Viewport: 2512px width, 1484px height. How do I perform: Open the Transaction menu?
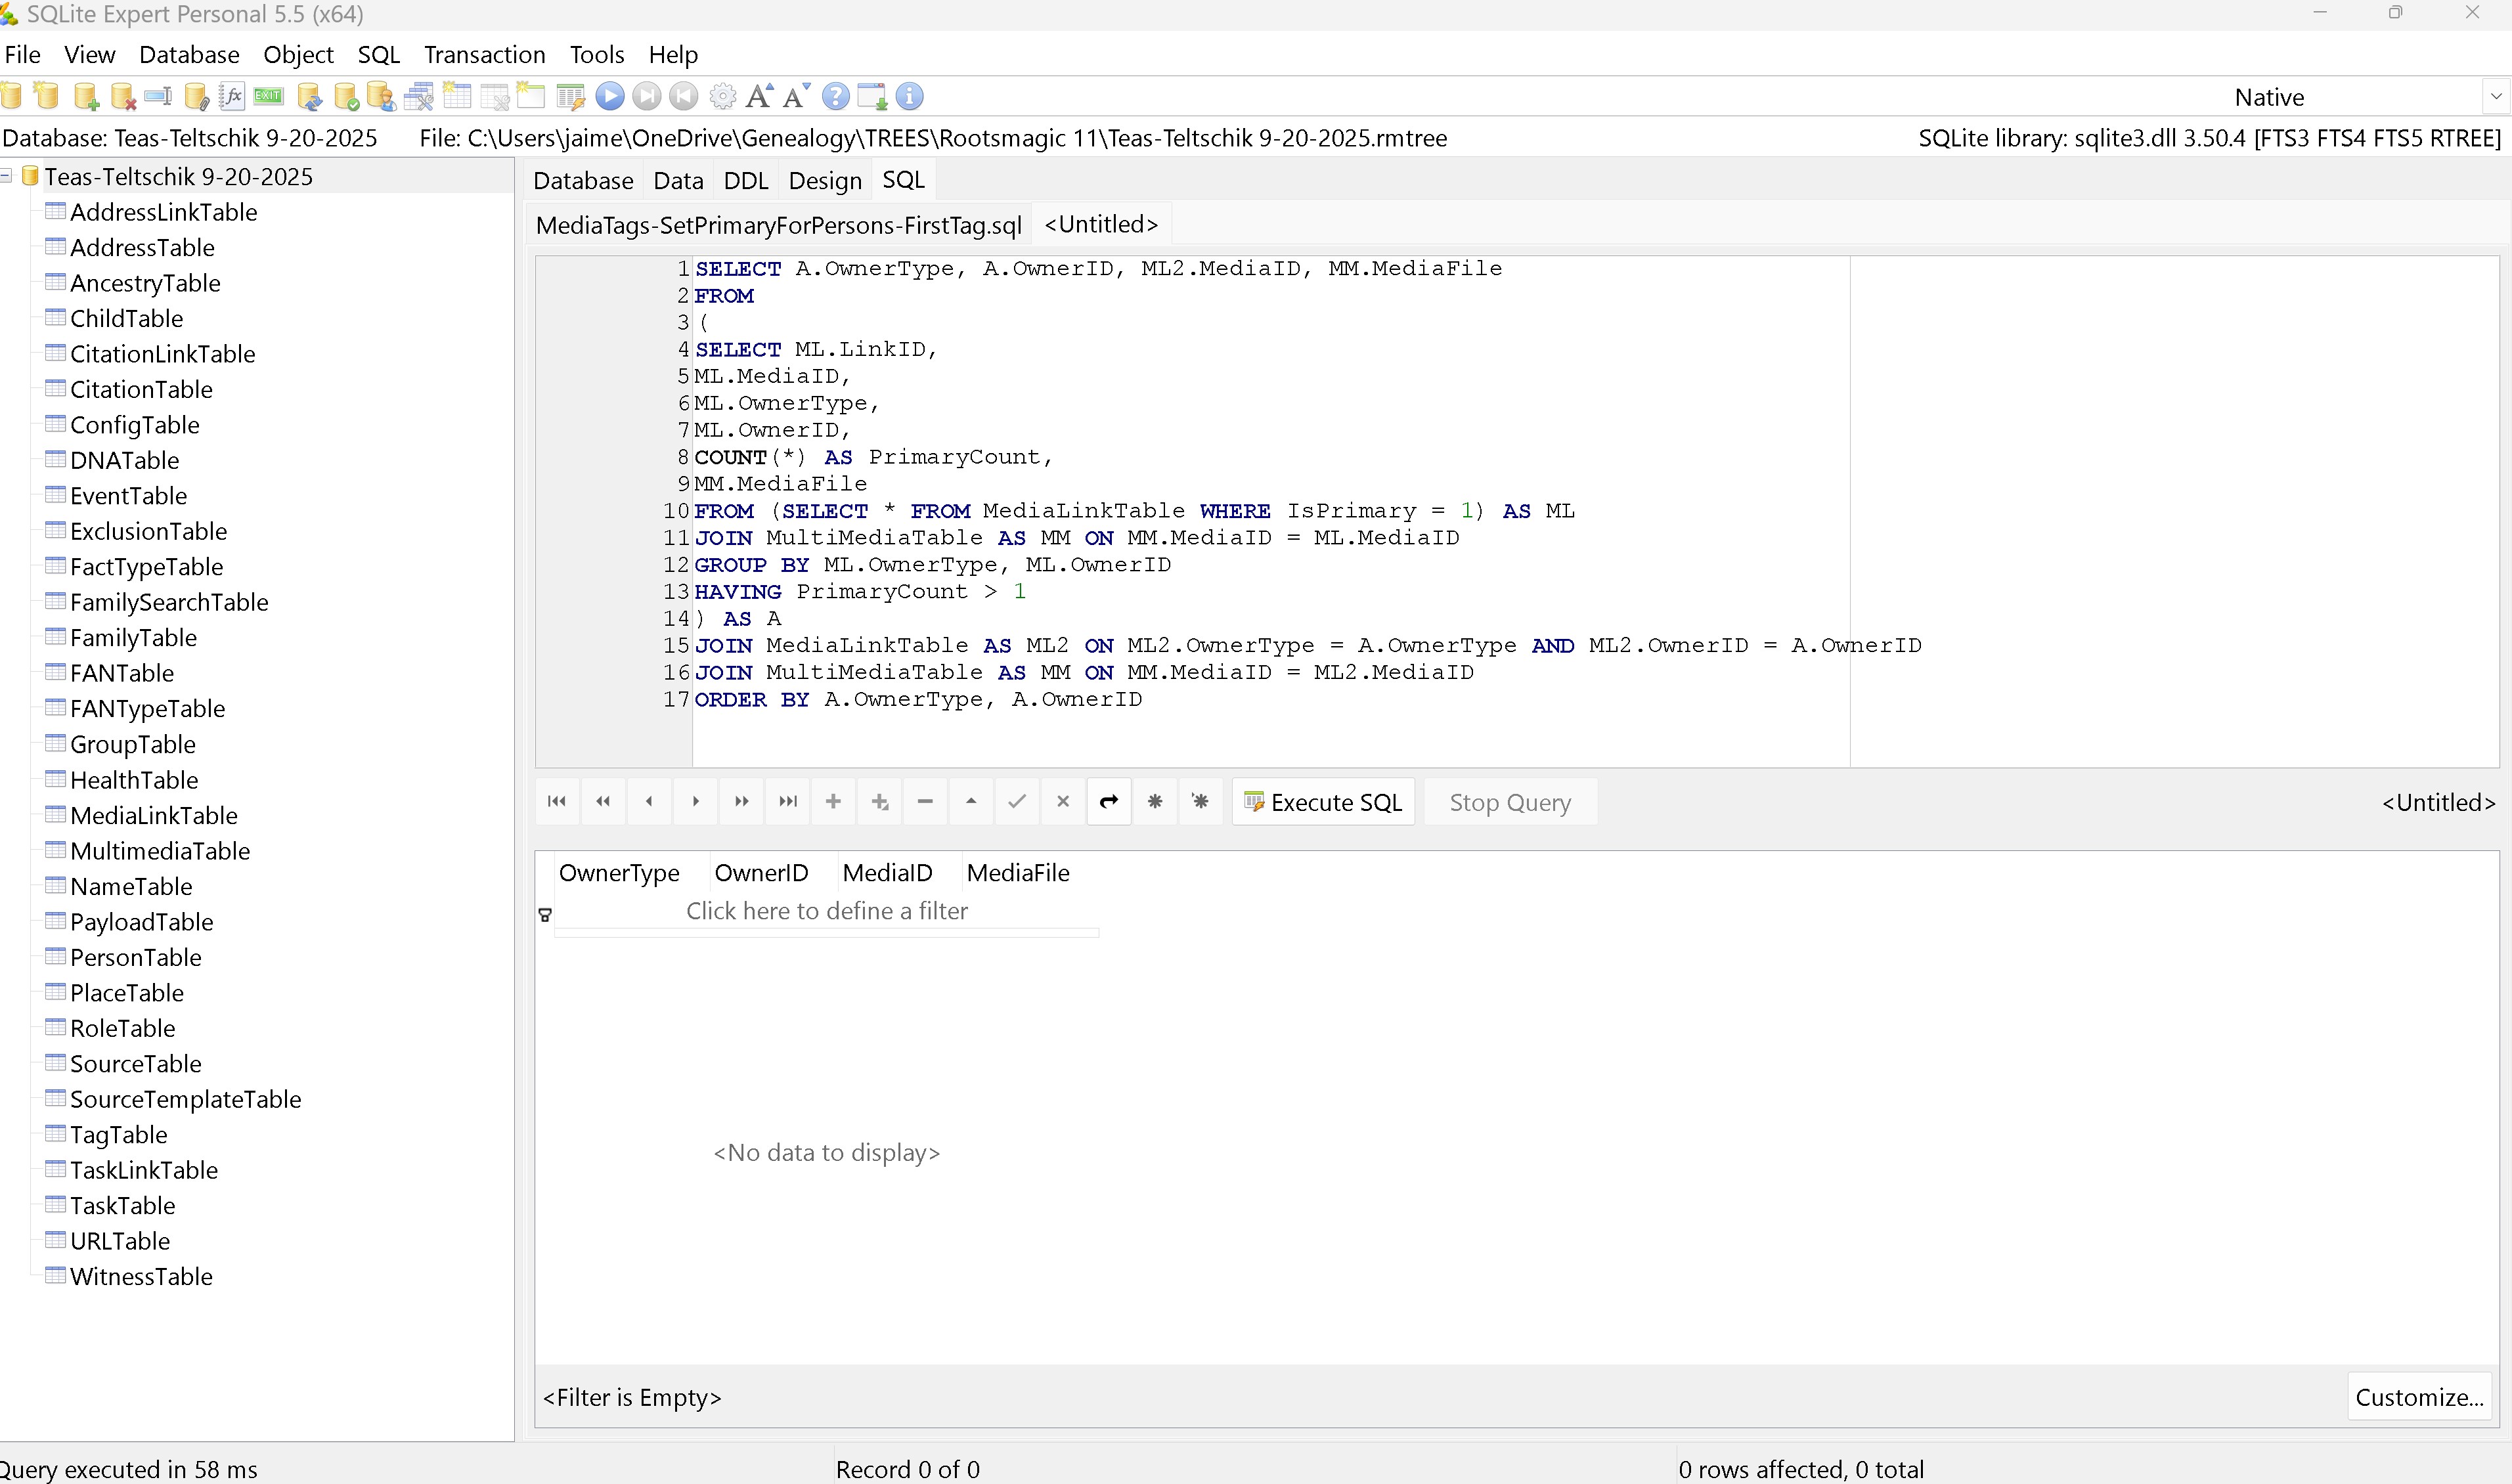(x=484, y=55)
